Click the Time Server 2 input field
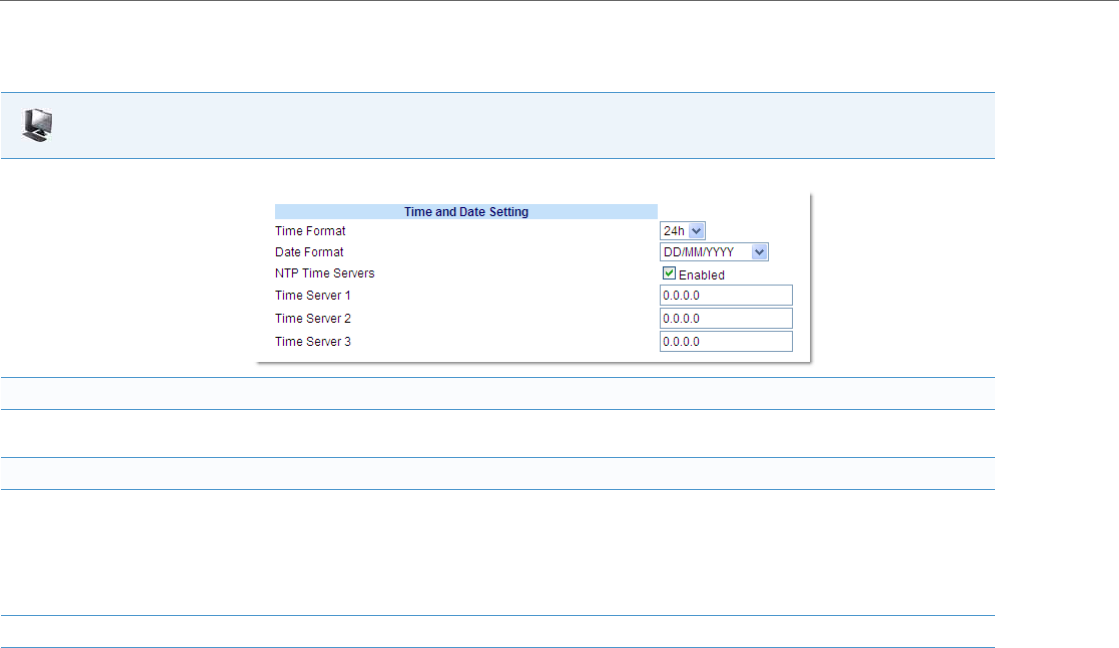Image resolution: width=1119 pixels, height=648 pixels. tap(726, 318)
